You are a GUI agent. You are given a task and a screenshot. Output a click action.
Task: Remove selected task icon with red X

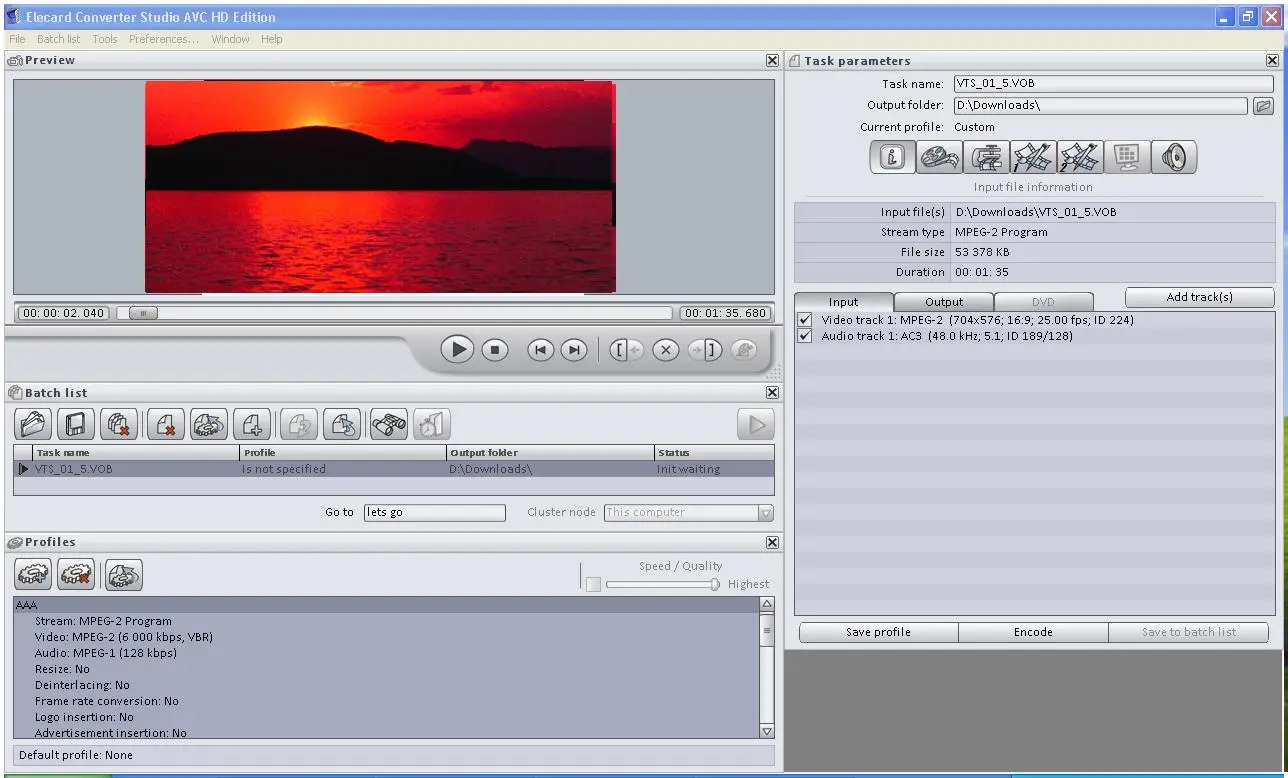tap(165, 424)
